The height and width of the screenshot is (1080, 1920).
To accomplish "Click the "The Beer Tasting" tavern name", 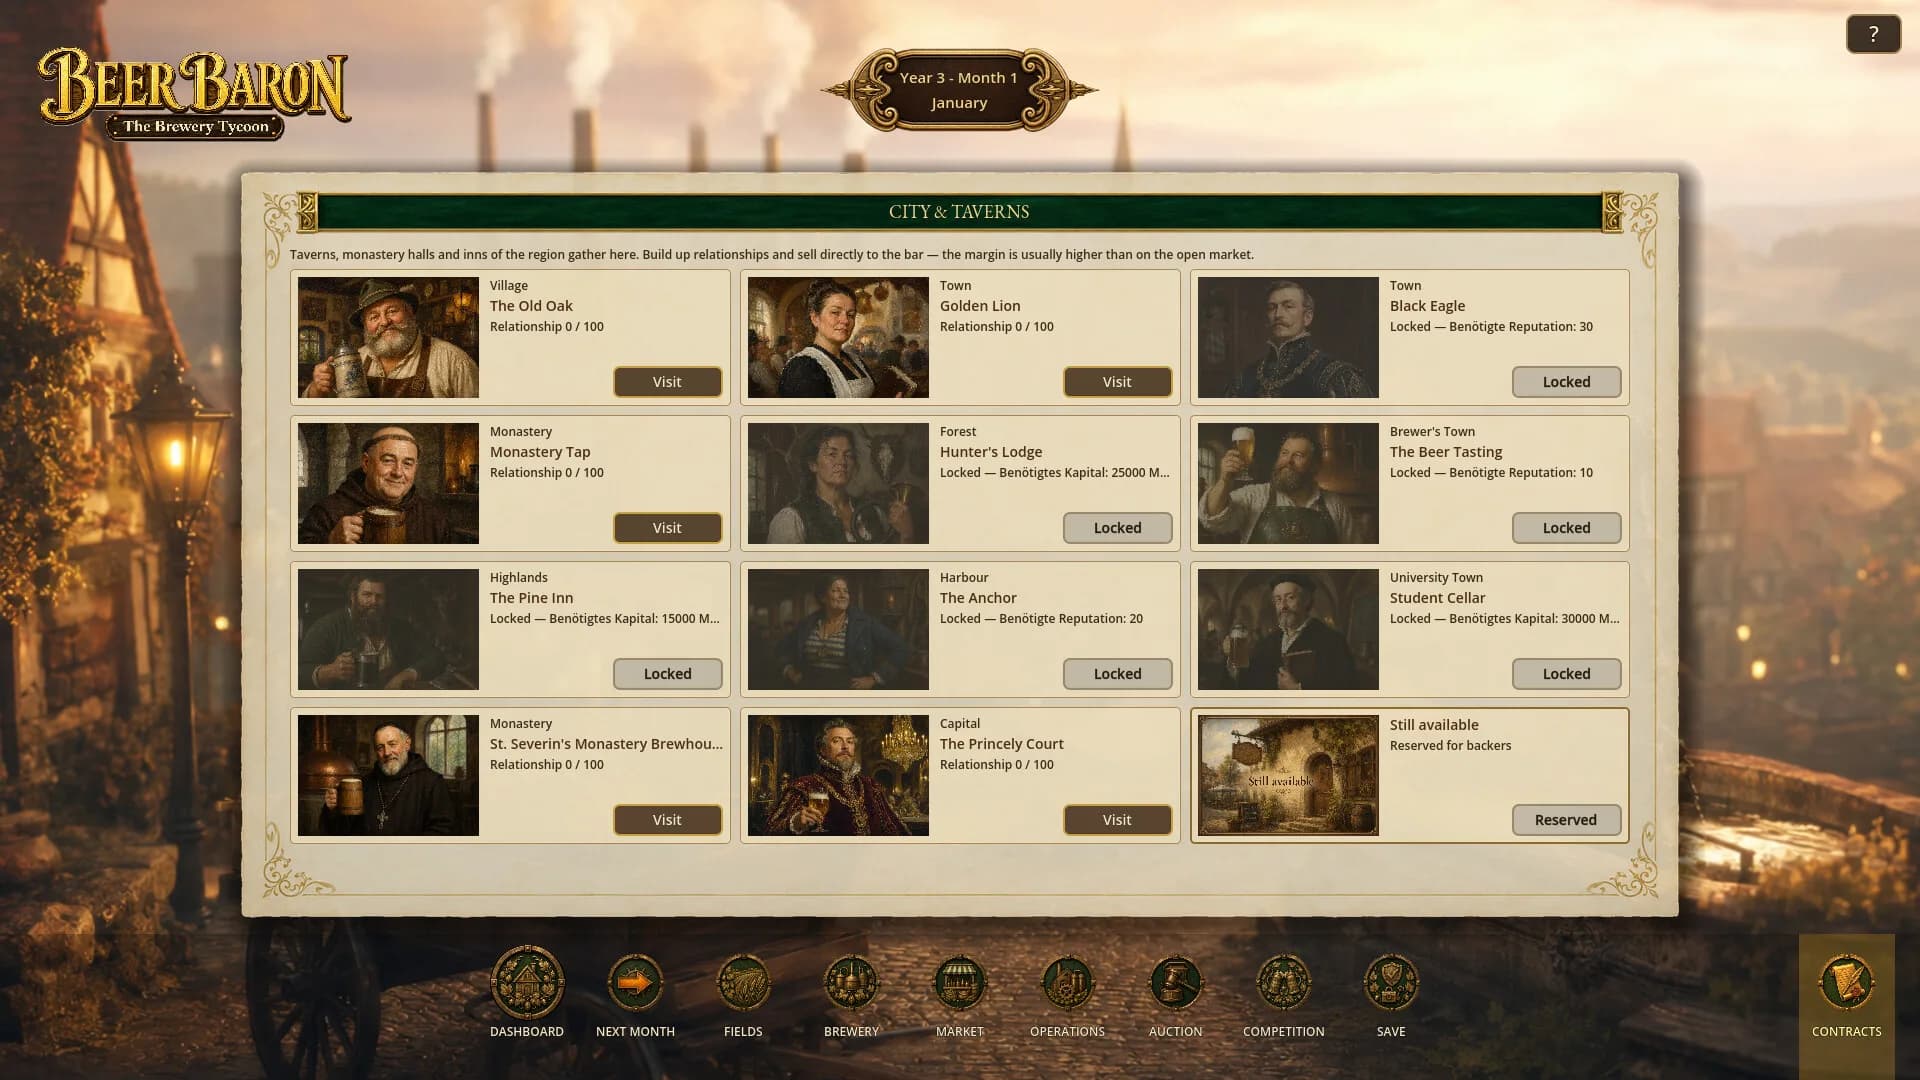I will pos(1446,452).
